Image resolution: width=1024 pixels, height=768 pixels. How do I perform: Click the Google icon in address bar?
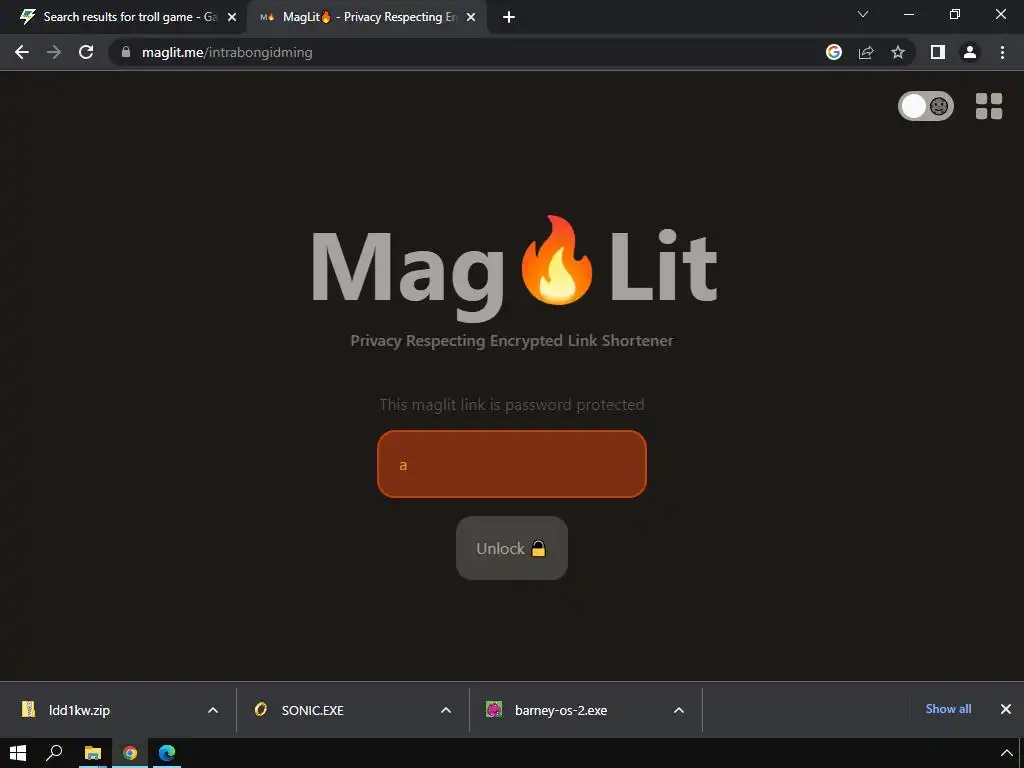834,52
